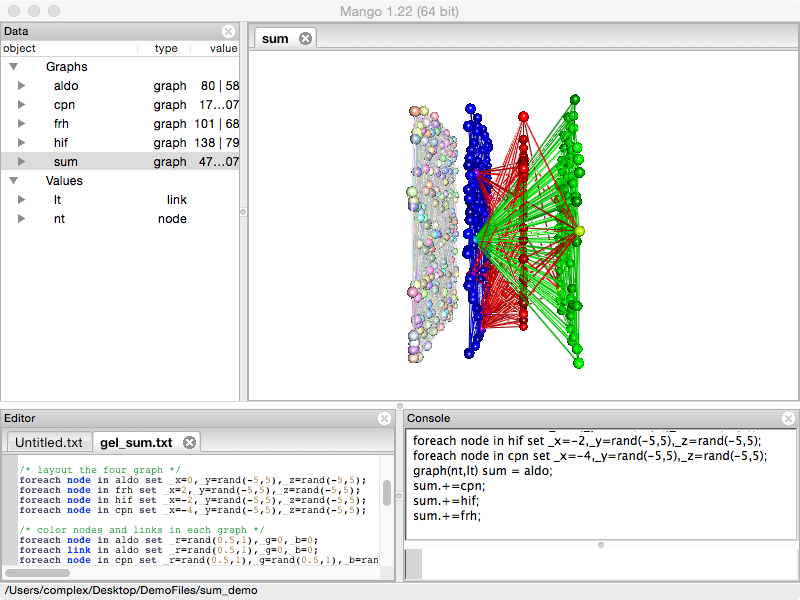Image resolution: width=800 pixels, height=600 pixels.
Task: Expand the nt node value
Action: (x=22, y=219)
